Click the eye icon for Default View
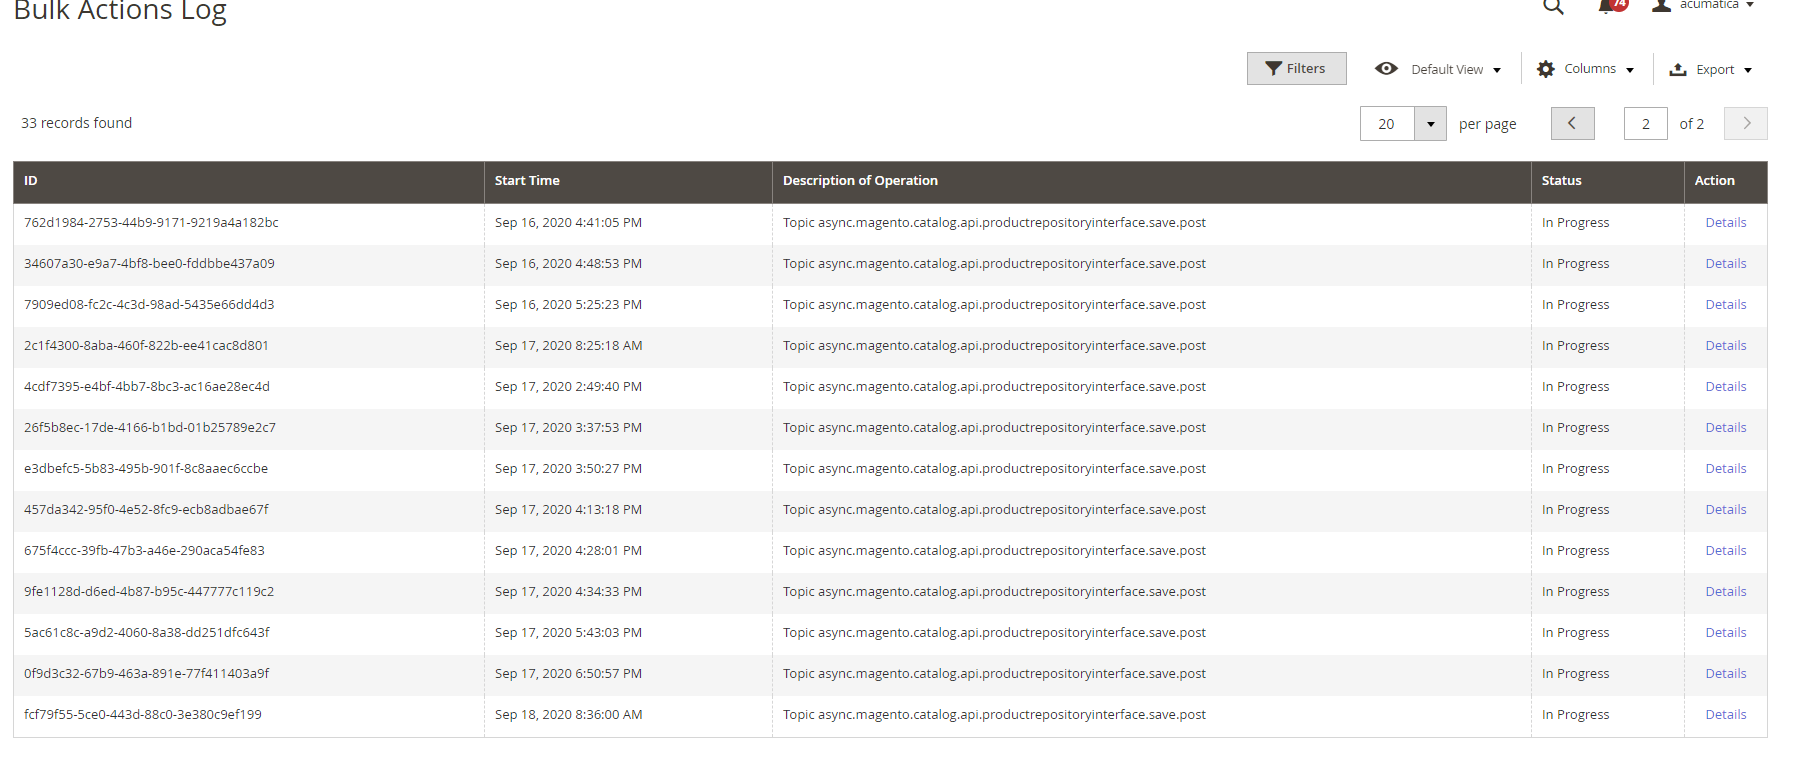Viewport: 1796px width, 765px height. click(x=1386, y=69)
